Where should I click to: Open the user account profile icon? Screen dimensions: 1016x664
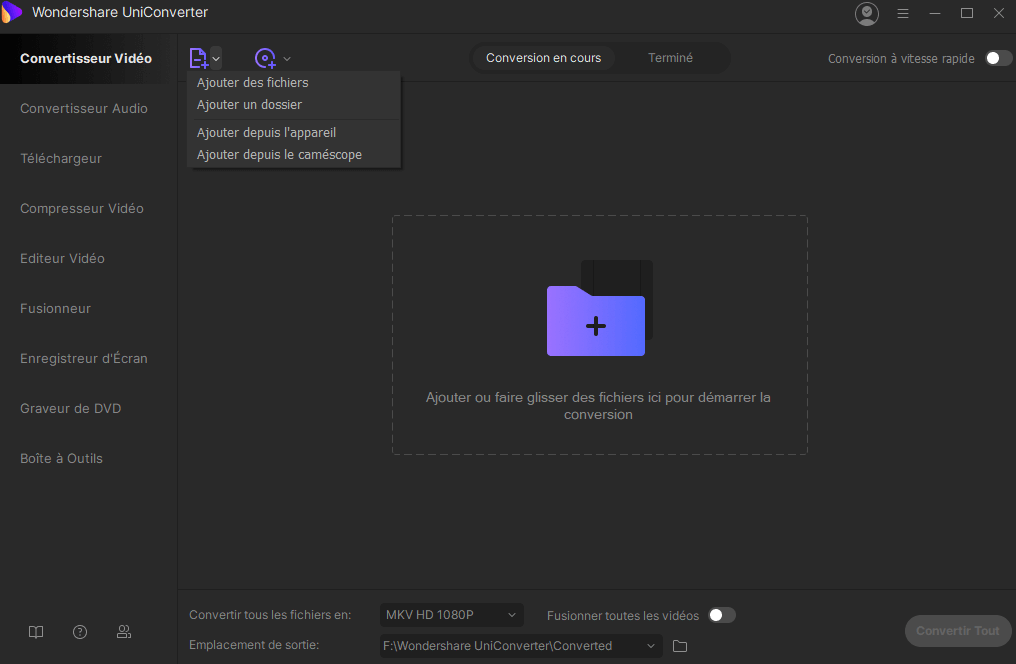click(866, 14)
